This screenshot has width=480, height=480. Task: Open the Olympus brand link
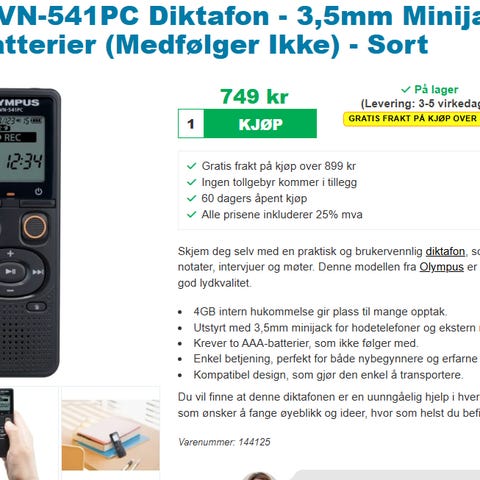pos(441,267)
